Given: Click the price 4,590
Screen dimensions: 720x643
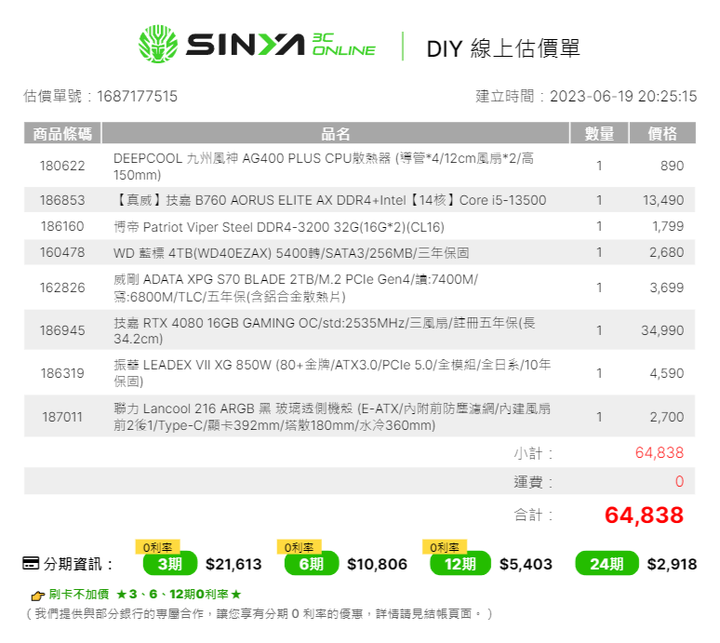Looking at the screenshot, I should [x=667, y=373].
